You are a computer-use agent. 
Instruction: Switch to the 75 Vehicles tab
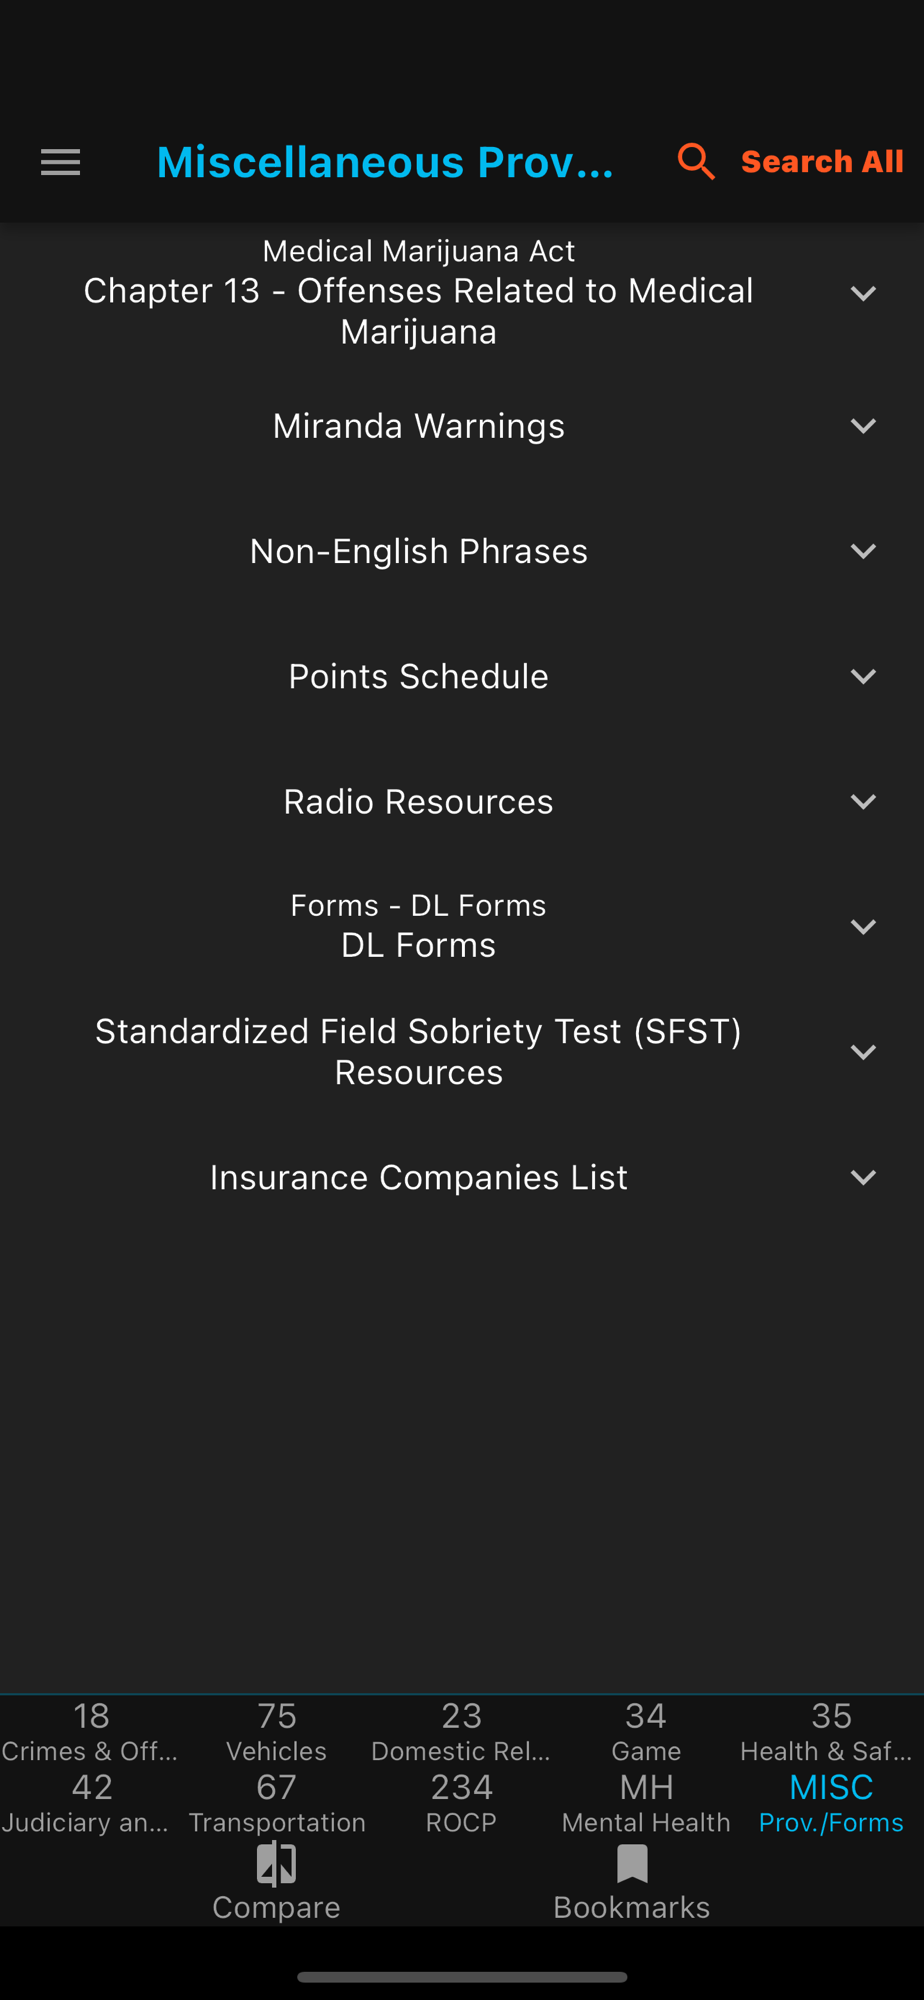[276, 1732]
